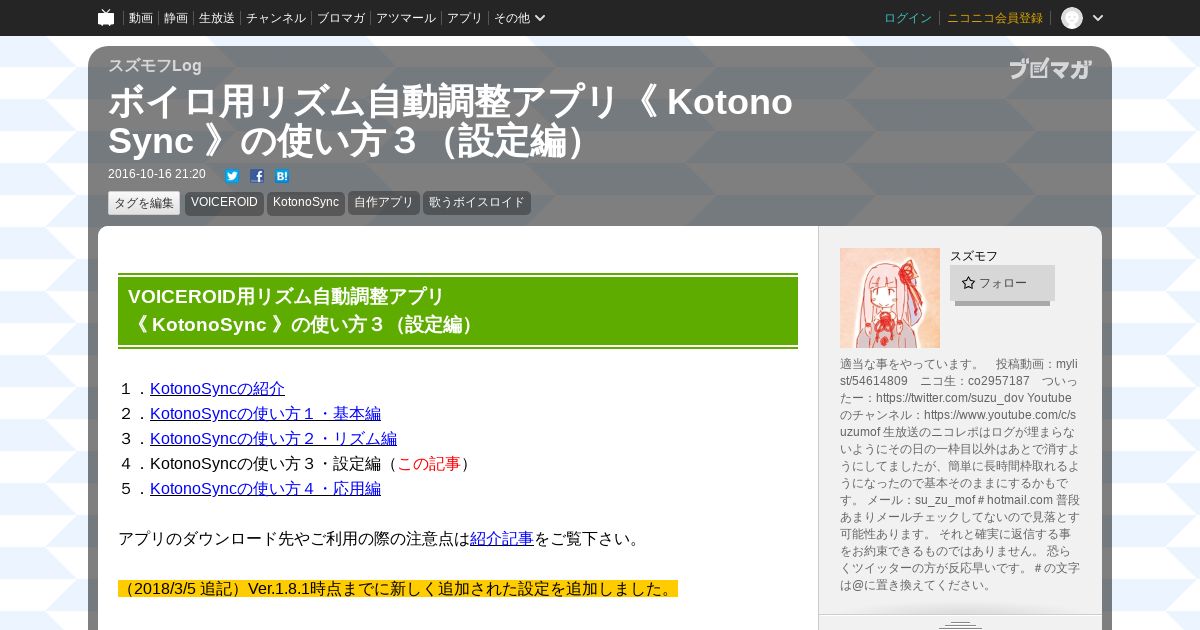The image size is (1200, 630).
Task: Open KotonoSyncの使い方４・応用編 link
Action: point(265,489)
